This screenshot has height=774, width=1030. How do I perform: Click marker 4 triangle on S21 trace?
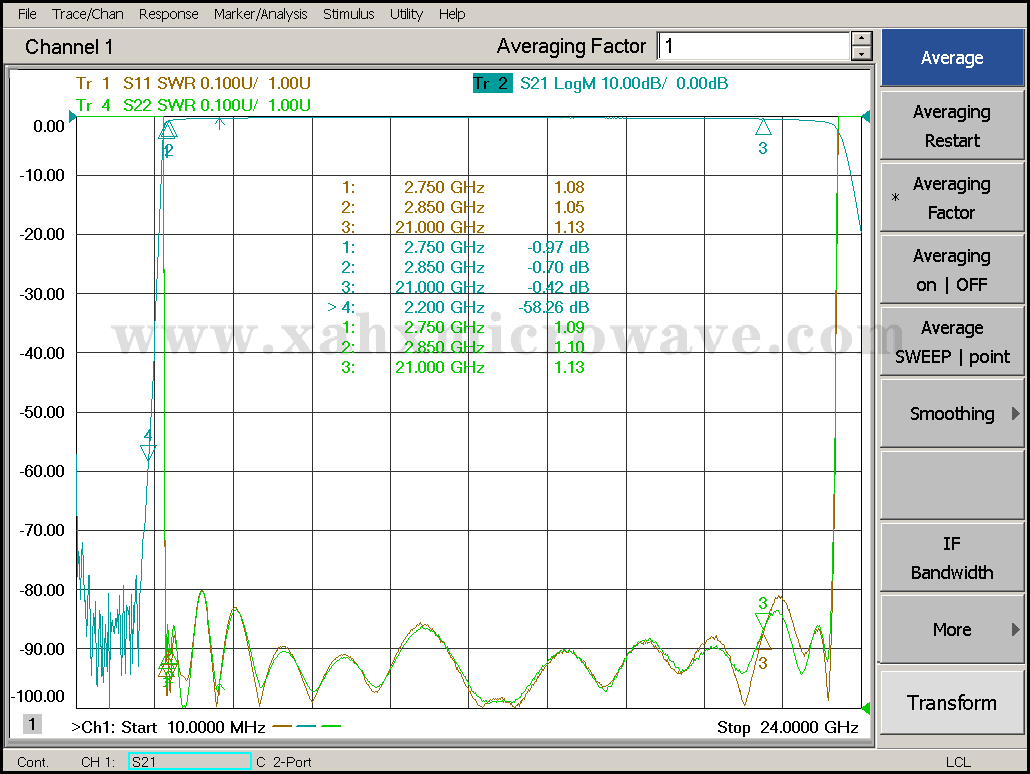tap(148, 451)
